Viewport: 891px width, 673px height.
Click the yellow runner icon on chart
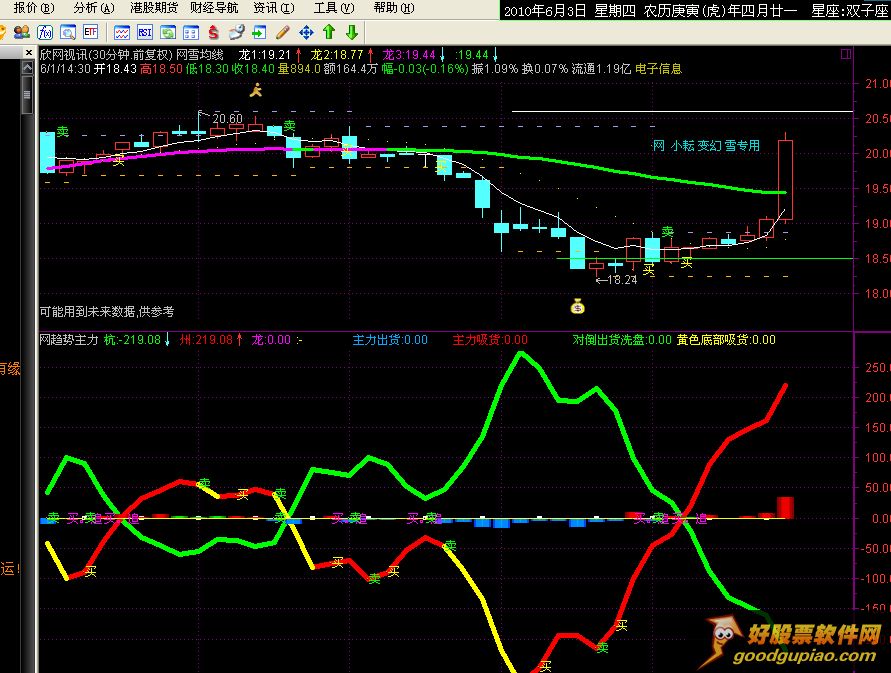coord(256,90)
